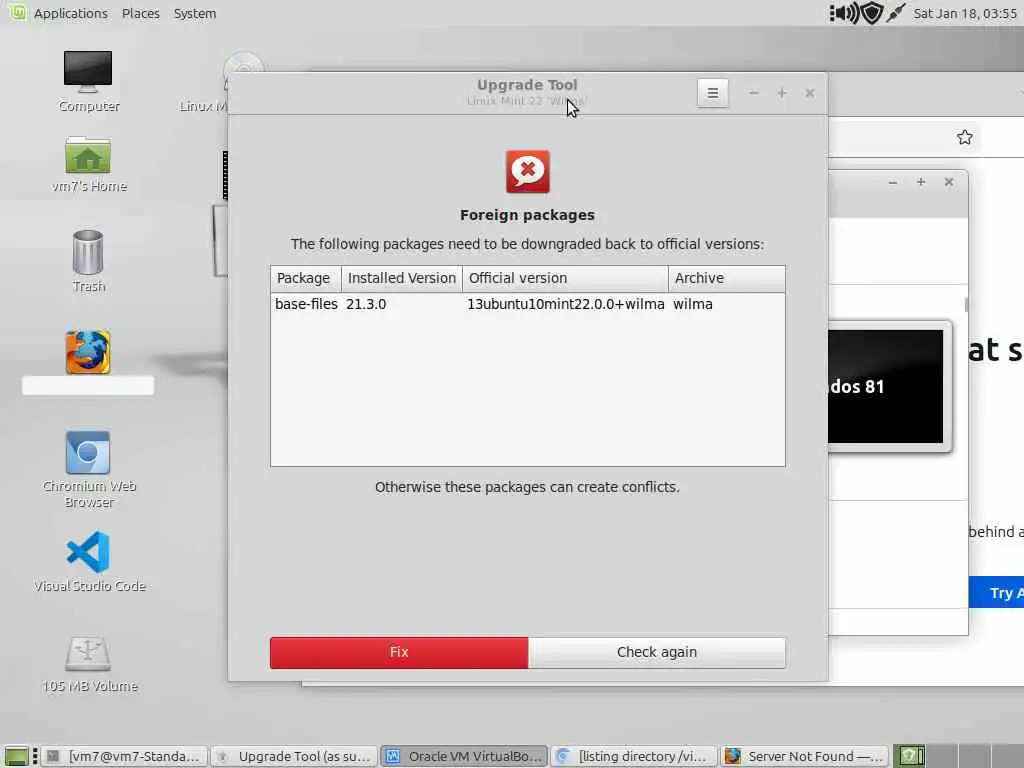Select the base-files package cell
Image resolution: width=1024 pixels, height=768 pixels.
tap(306, 304)
